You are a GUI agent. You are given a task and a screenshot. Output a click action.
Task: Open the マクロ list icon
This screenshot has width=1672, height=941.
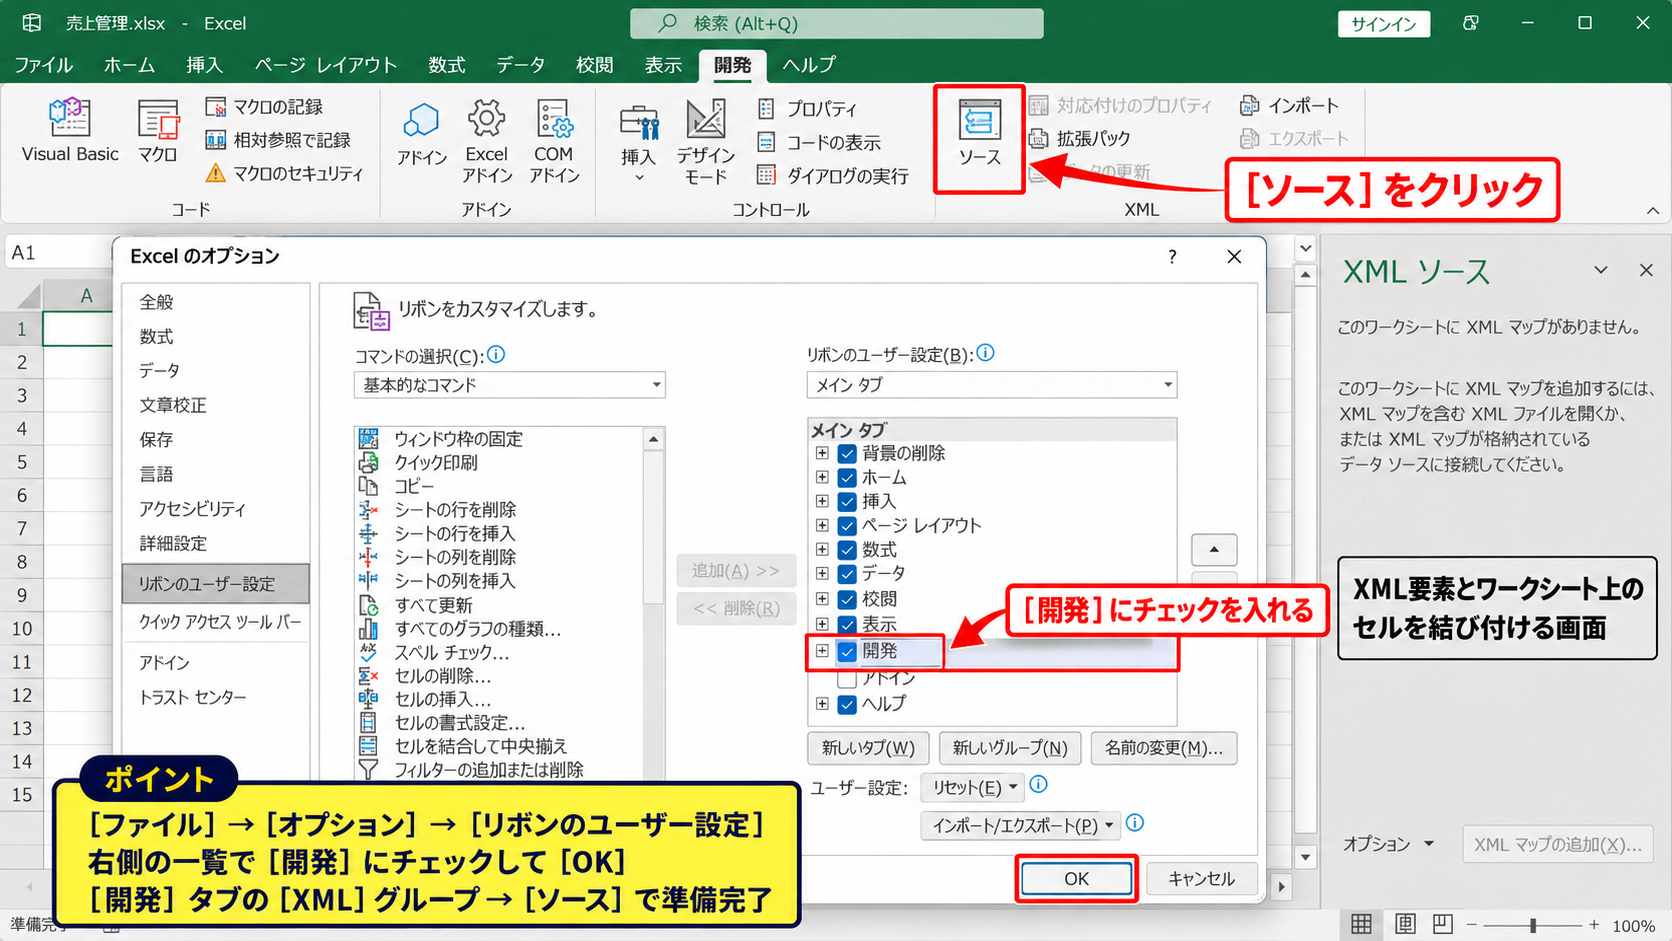(158, 130)
